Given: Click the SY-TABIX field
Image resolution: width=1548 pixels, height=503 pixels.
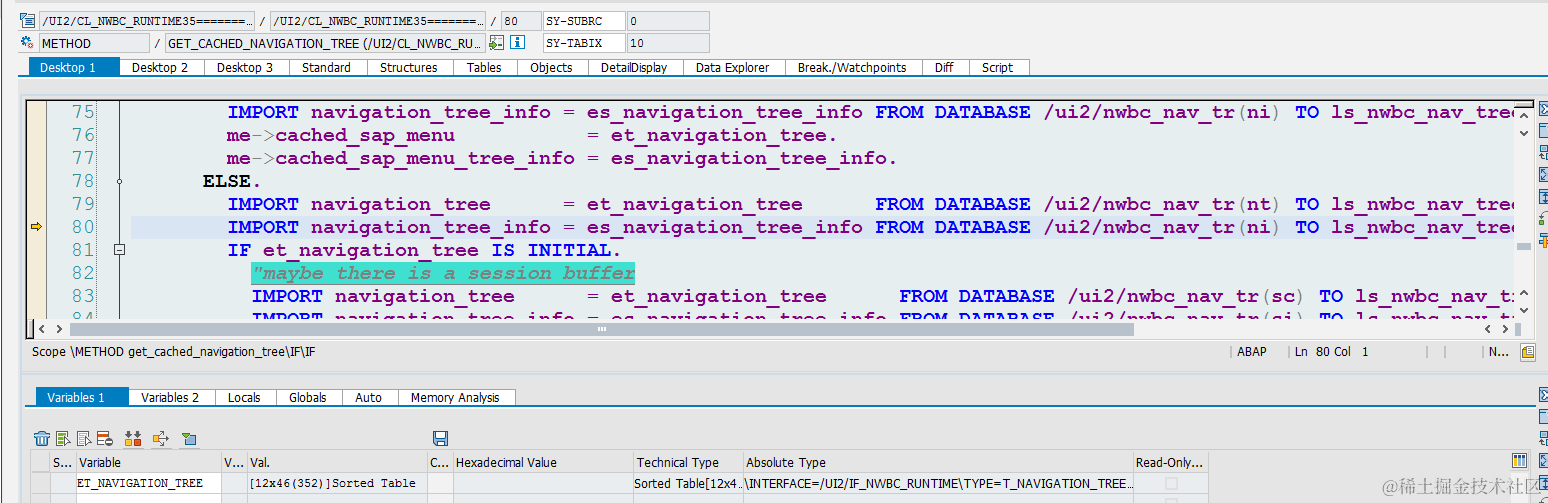Looking at the screenshot, I should click(584, 43).
